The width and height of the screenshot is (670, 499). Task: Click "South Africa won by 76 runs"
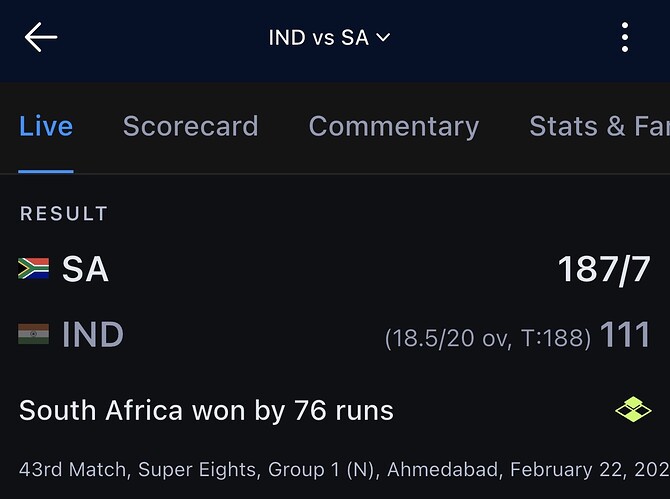(206, 410)
